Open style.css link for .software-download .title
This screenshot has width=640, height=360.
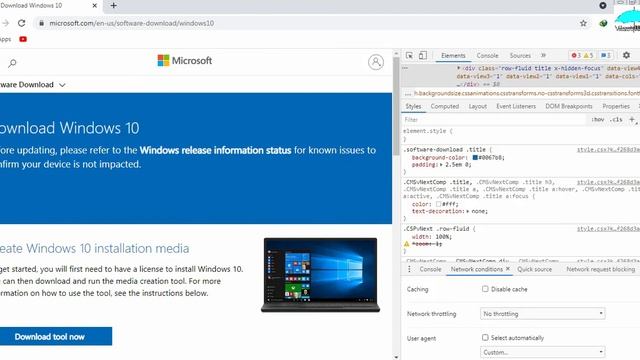coord(608,150)
